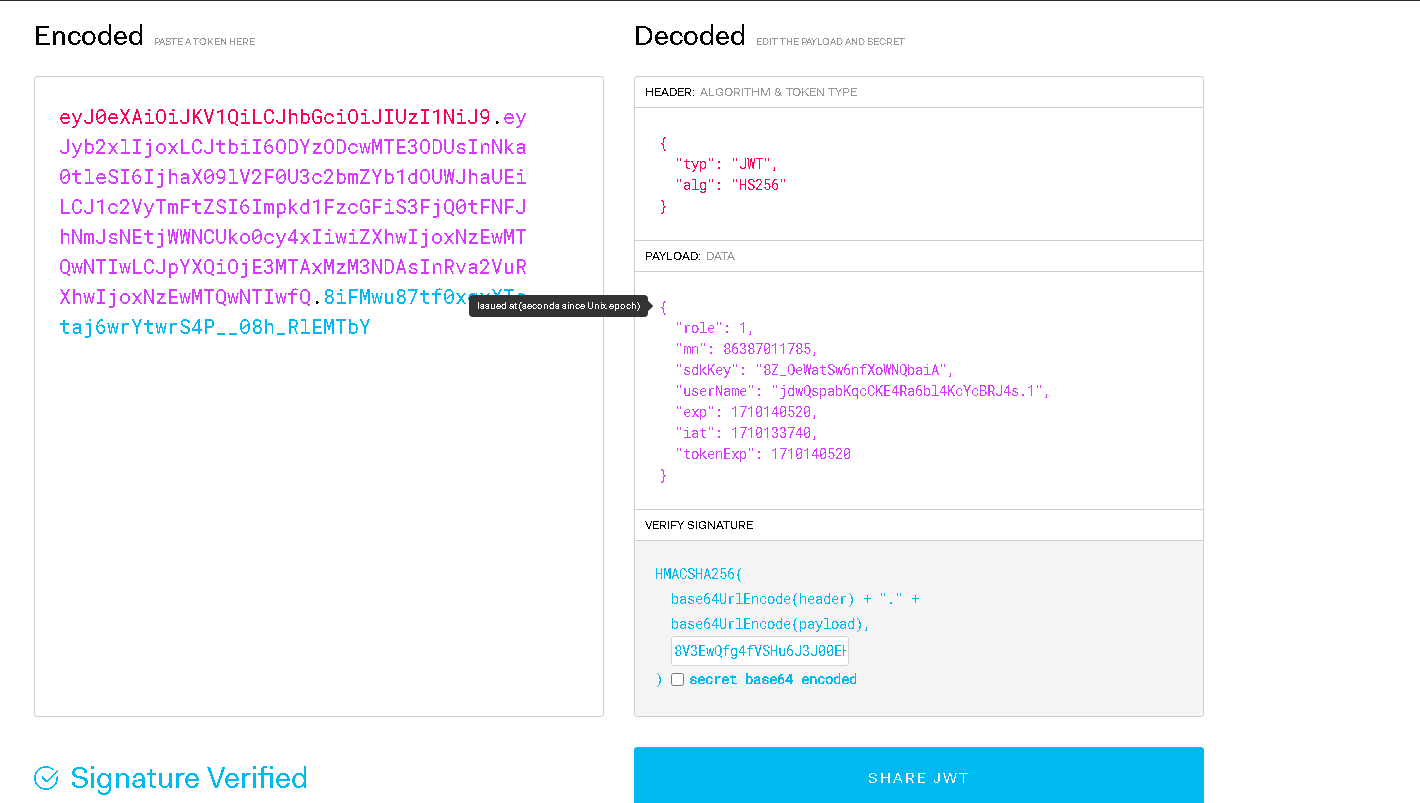The width and height of the screenshot is (1420, 803).
Task: Click the "tokenExp" line in the payload
Action: pyautogui.click(x=763, y=454)
